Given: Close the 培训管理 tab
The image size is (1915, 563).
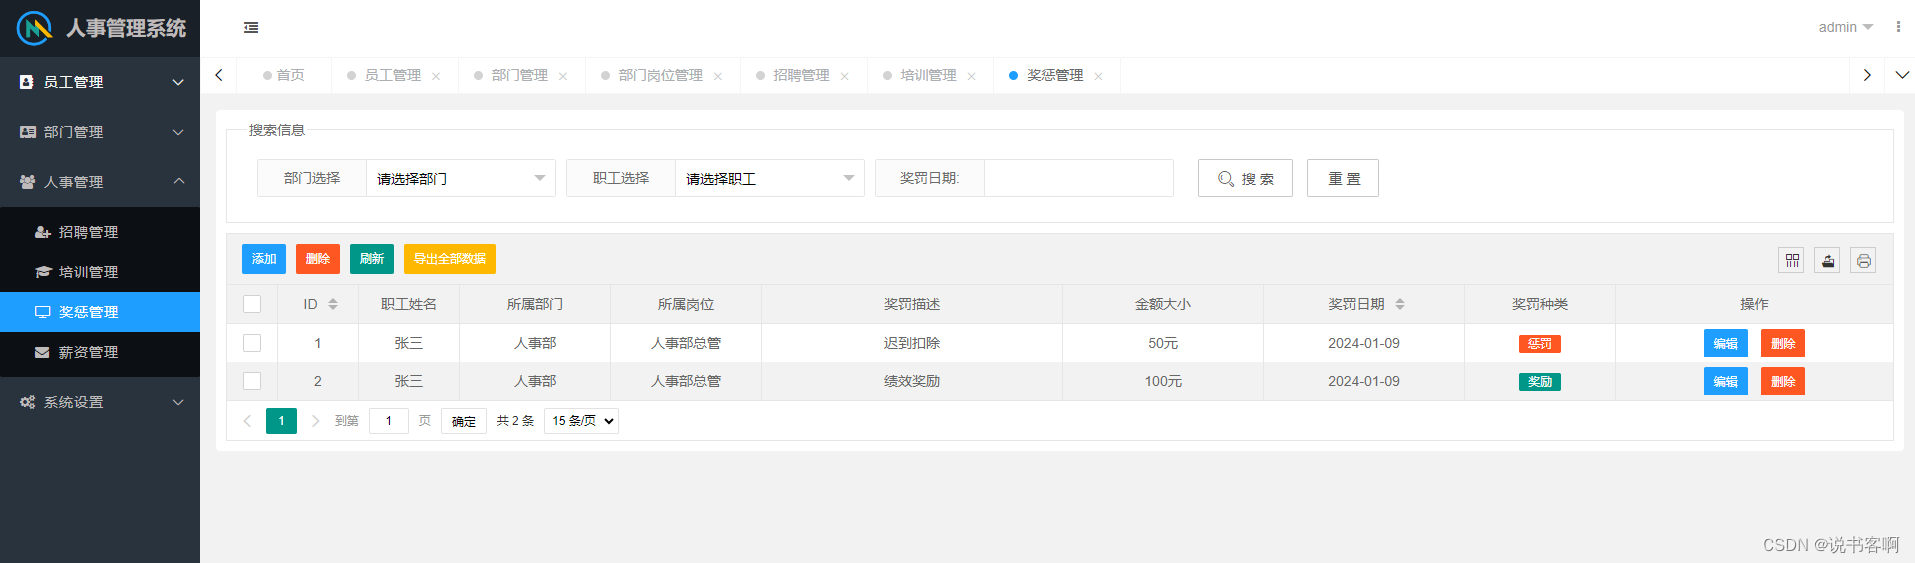Looking at the screenshot, I should click(x=972, y=76).
